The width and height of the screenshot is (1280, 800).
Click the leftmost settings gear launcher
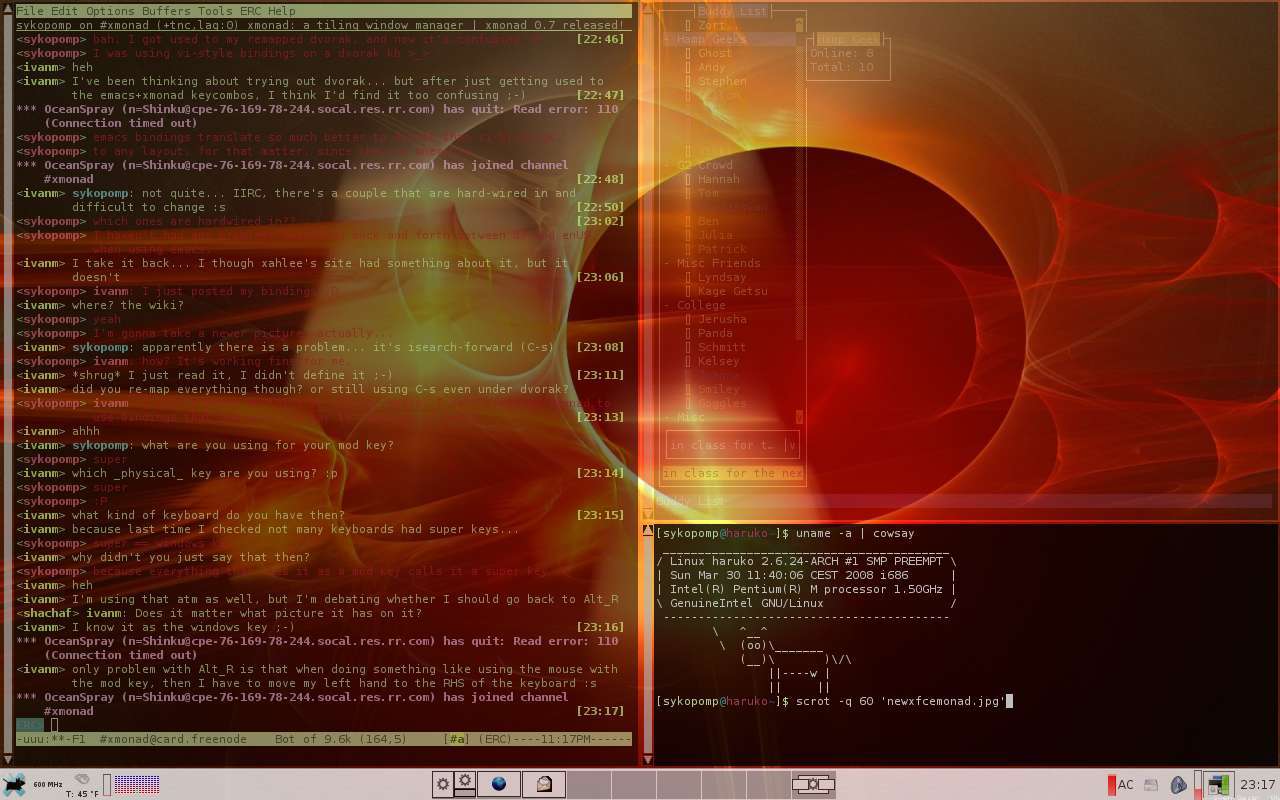click(443, 784)
